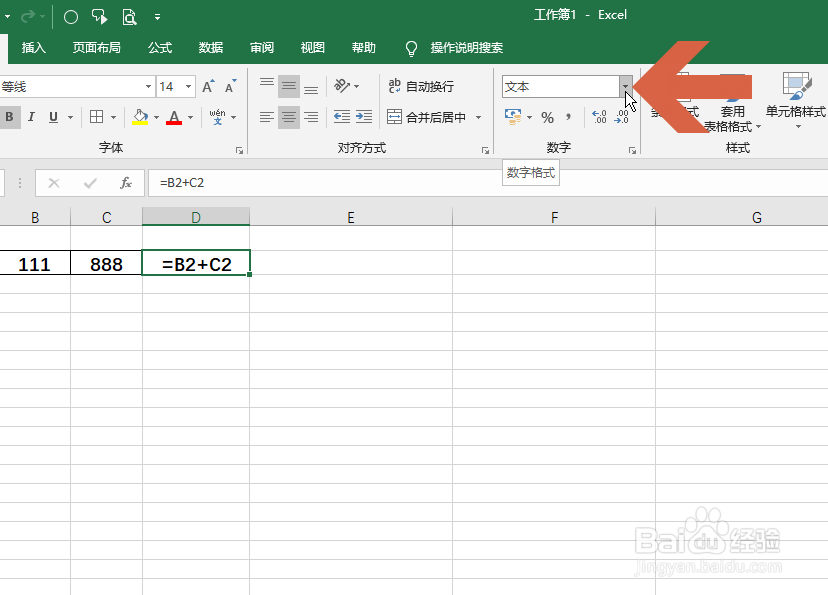Open customize quick access toolbar arrow
The height and width of the screenshot is (595, 828).
click(157, 17)
